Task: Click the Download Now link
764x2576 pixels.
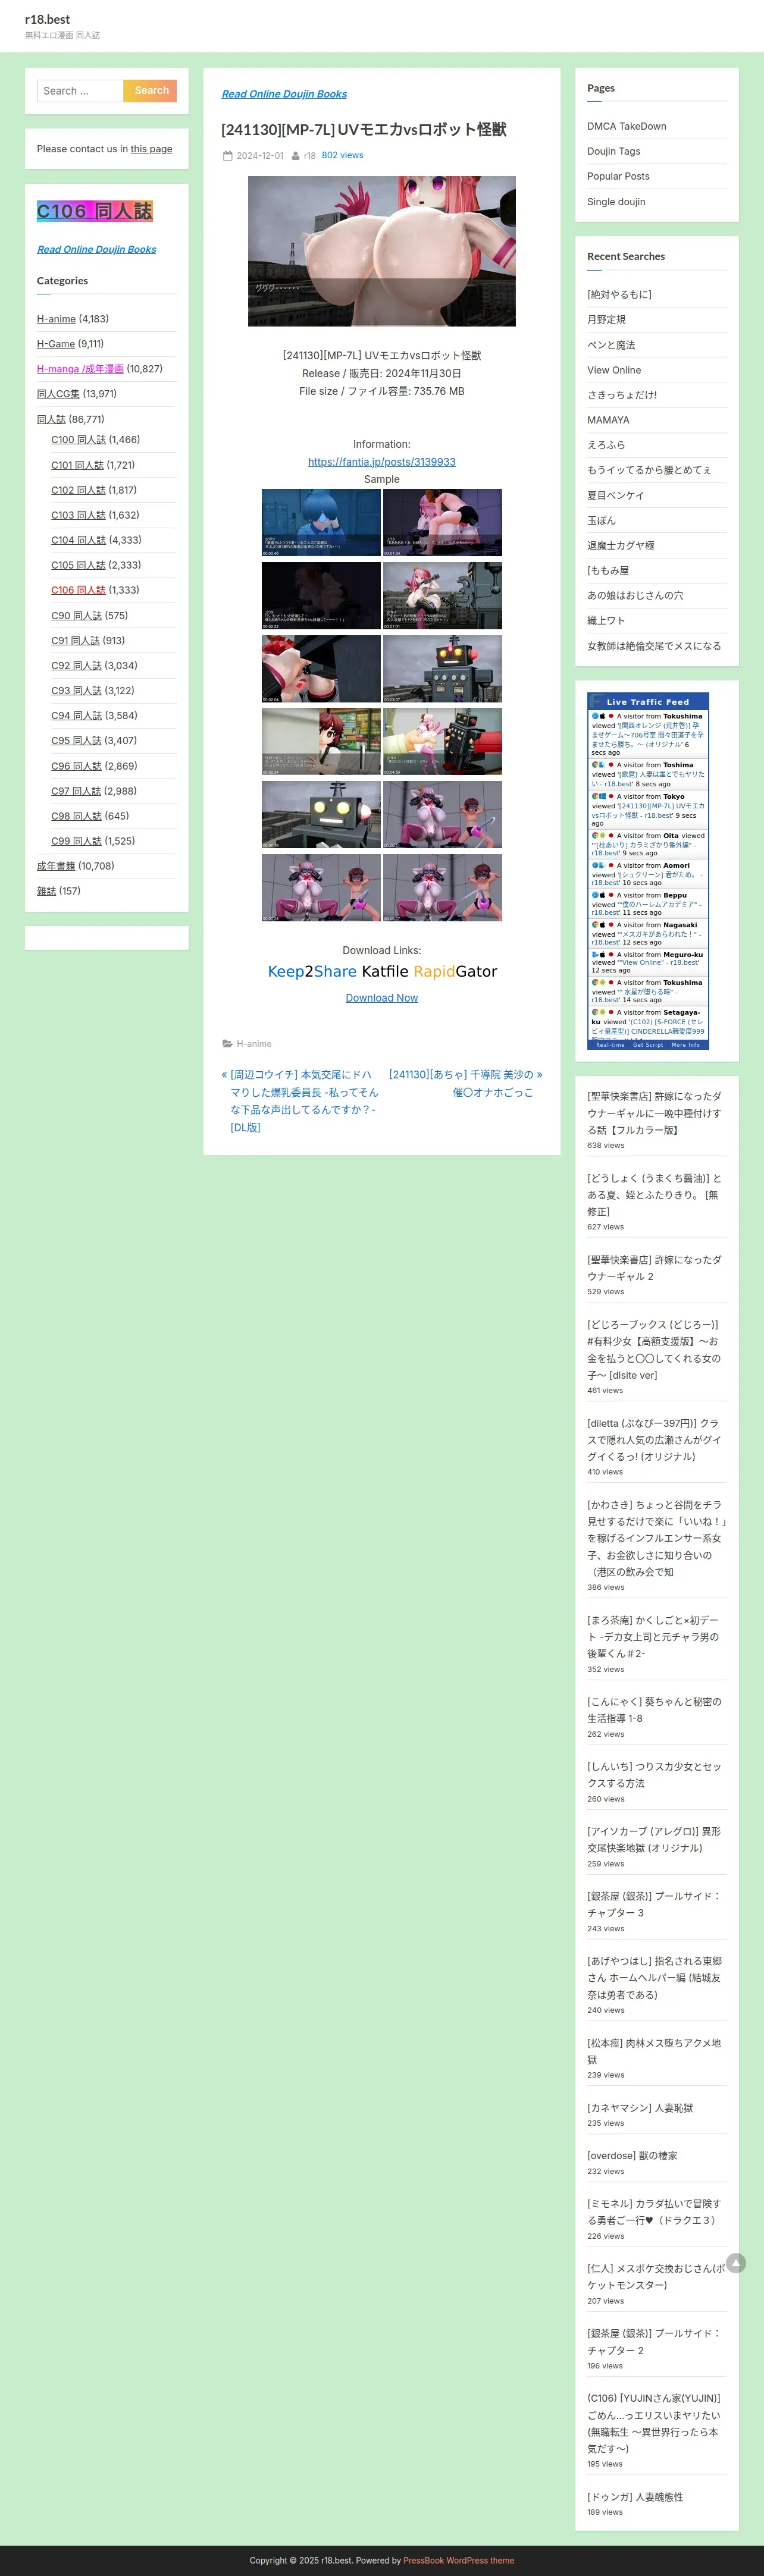Action: tap(382, 998)
